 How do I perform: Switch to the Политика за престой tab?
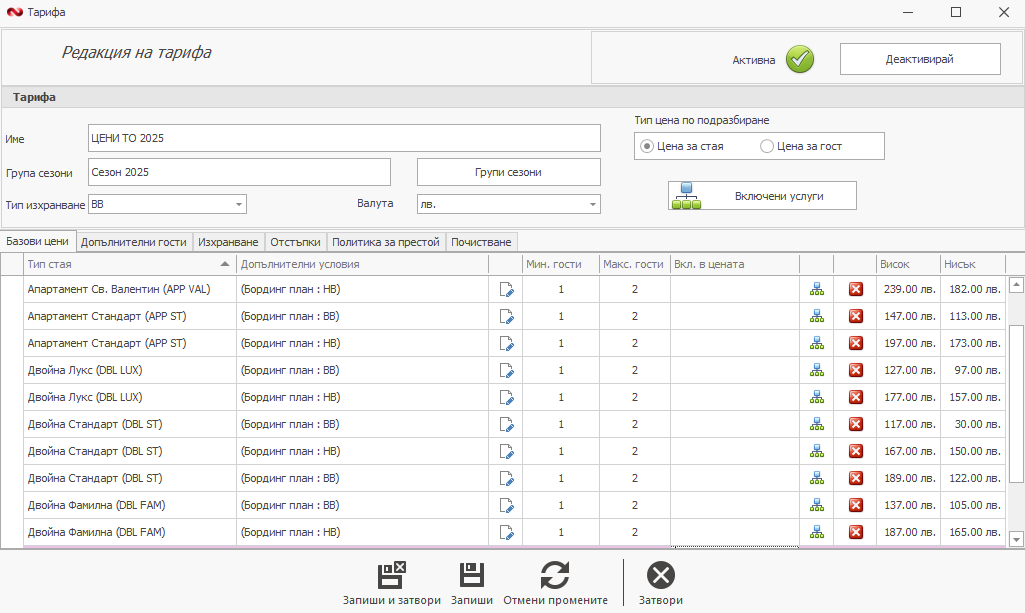coord(385,242)
